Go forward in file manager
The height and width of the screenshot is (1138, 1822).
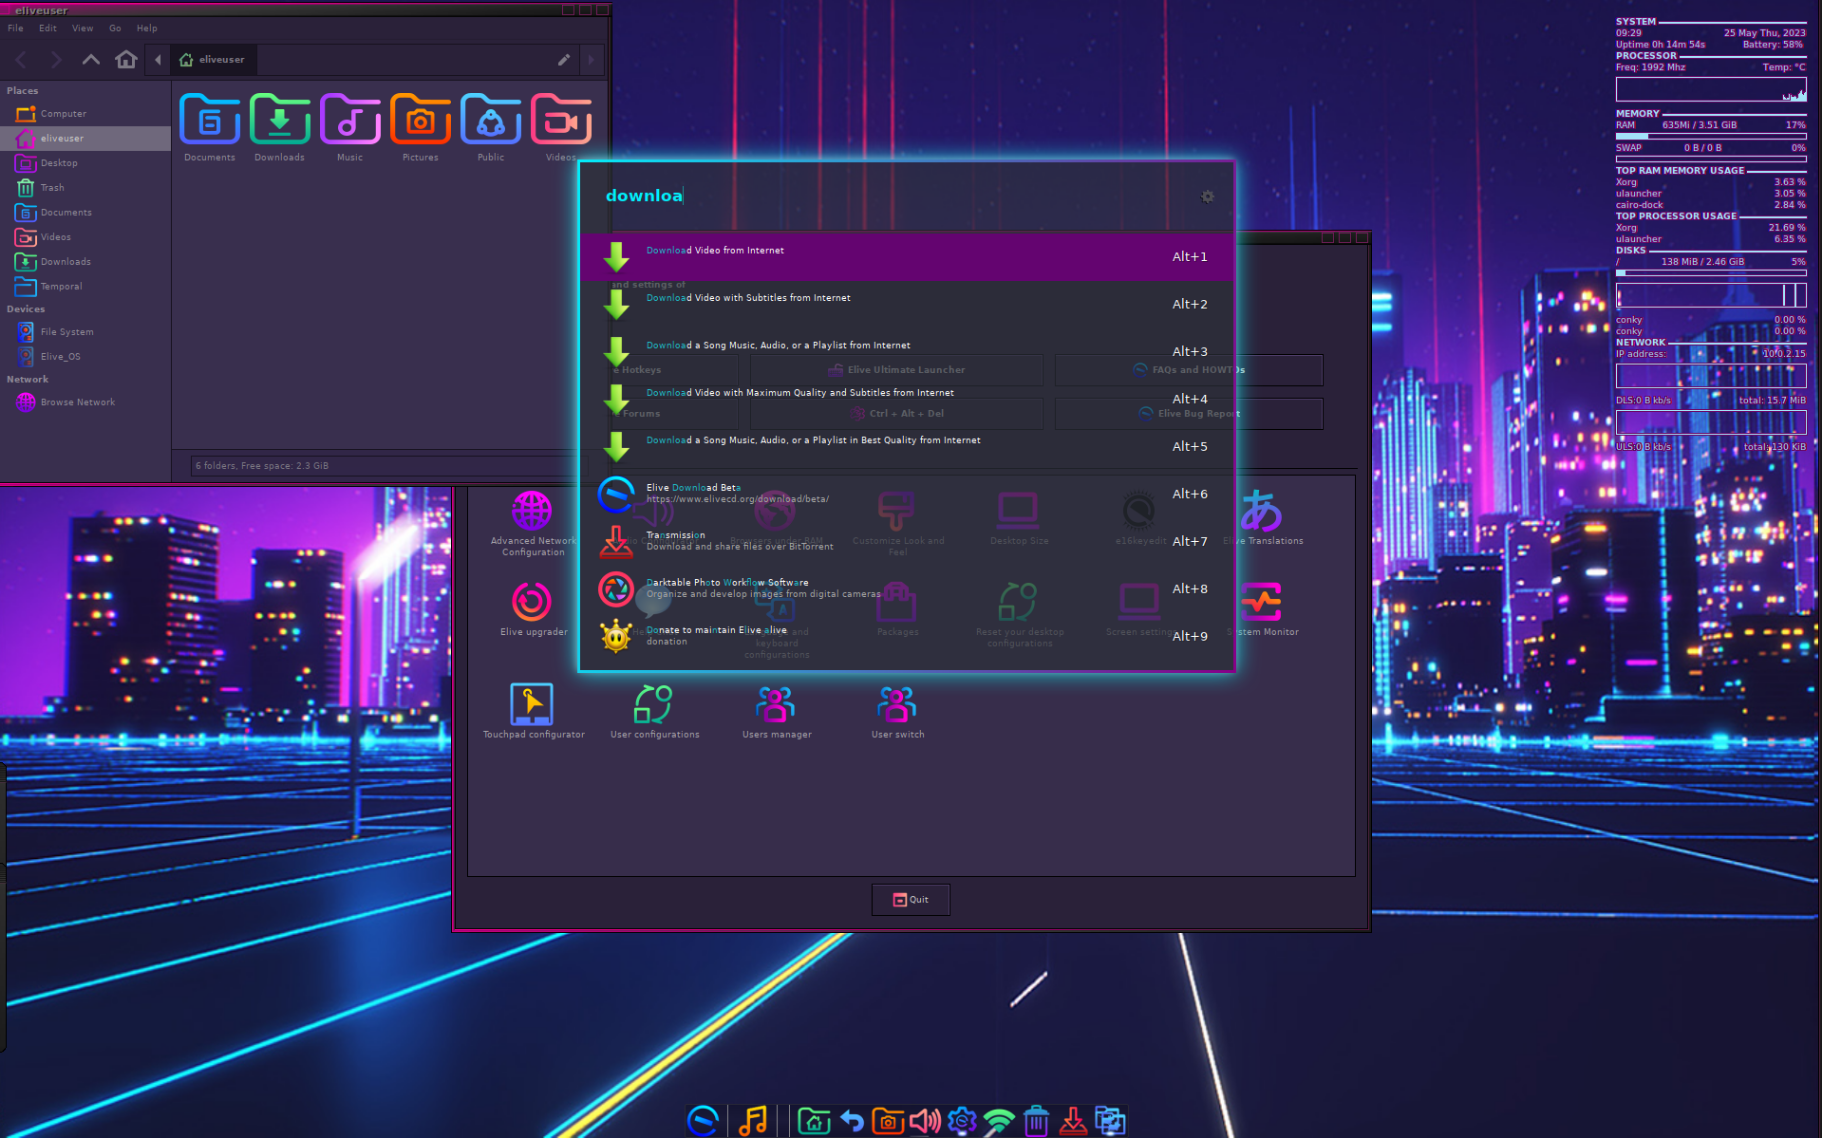(x=56, y=60)
